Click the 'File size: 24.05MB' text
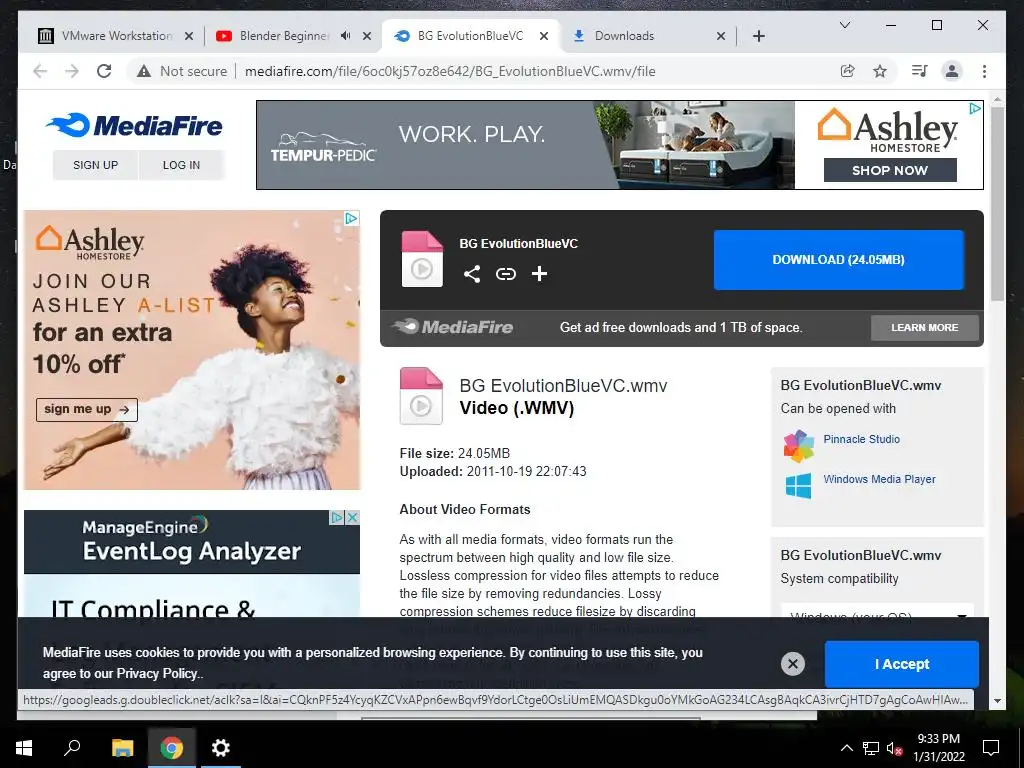The image size is (1024, 768). [x=455, y=453]
